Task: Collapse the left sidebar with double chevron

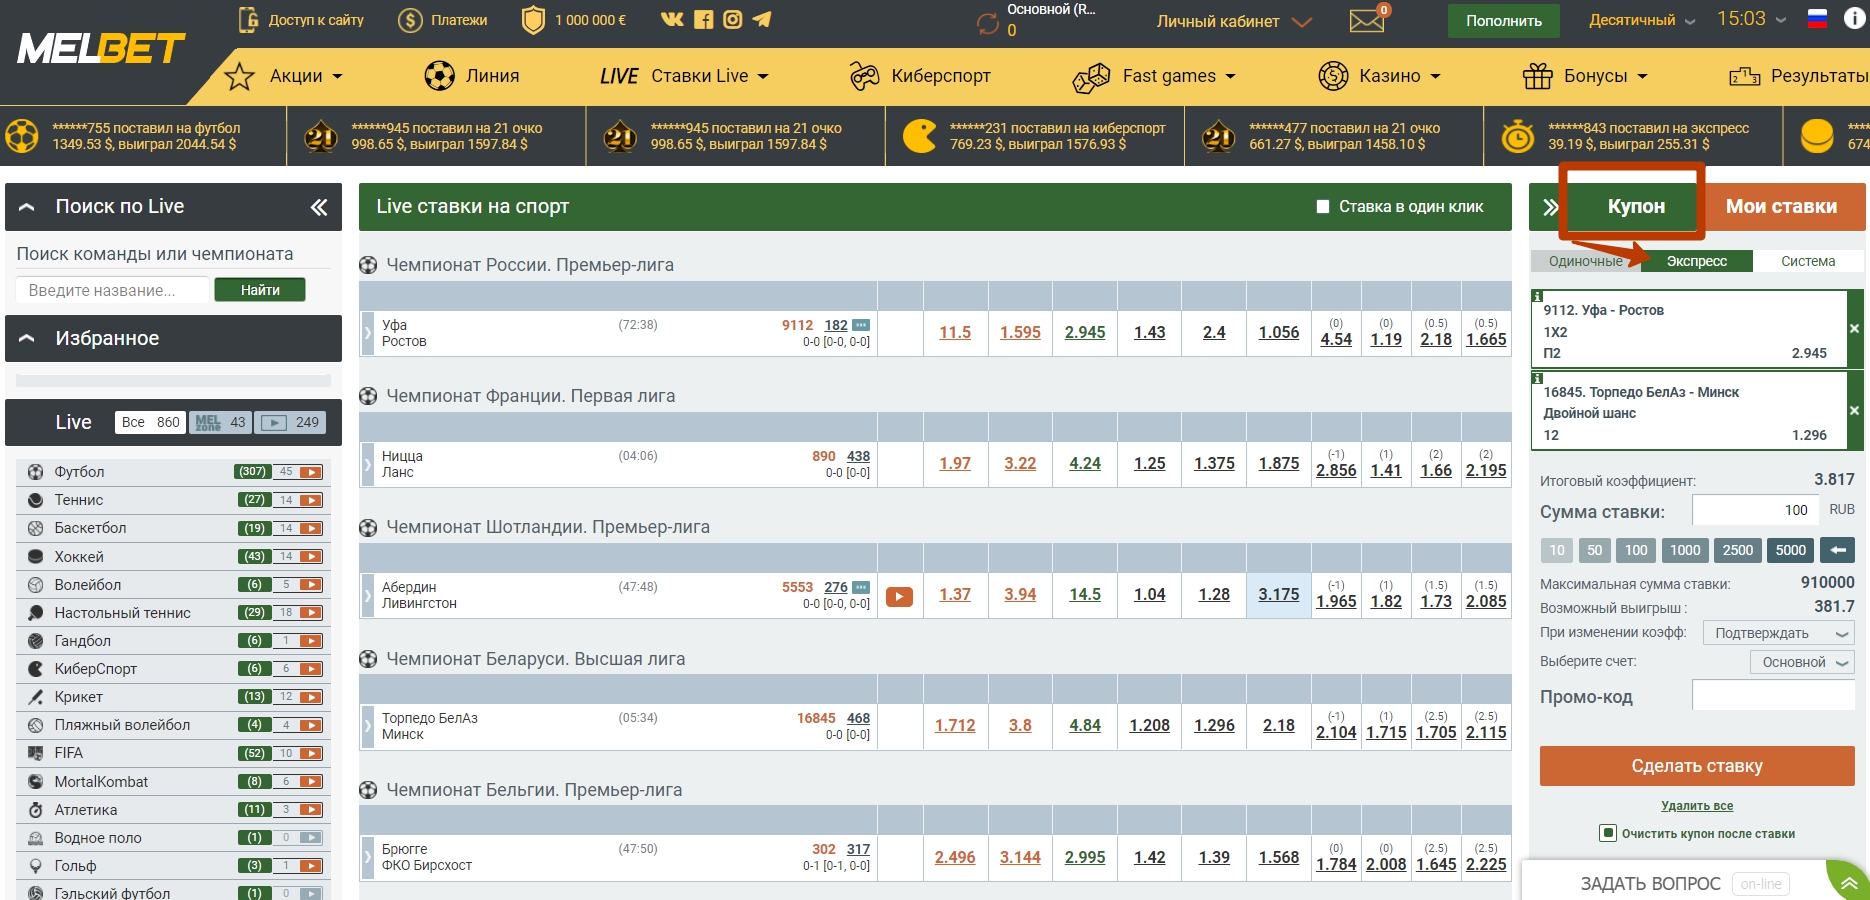Action: [319, 207]
